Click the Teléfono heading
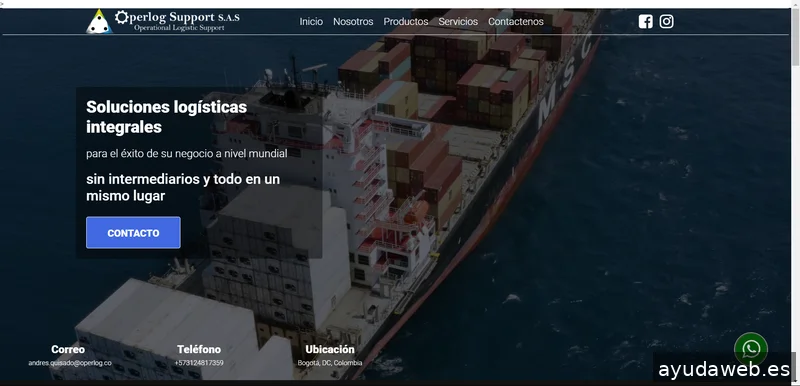The height and width of the screenshot is (386, 800). [199, 349]
